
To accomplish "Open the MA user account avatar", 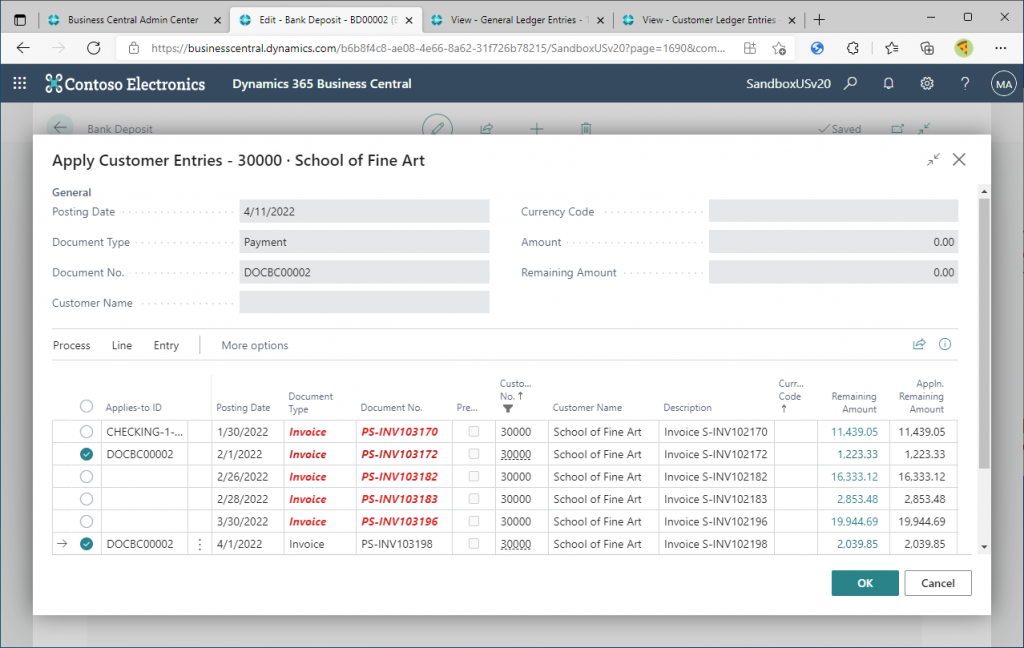I will pos(1004,84).
